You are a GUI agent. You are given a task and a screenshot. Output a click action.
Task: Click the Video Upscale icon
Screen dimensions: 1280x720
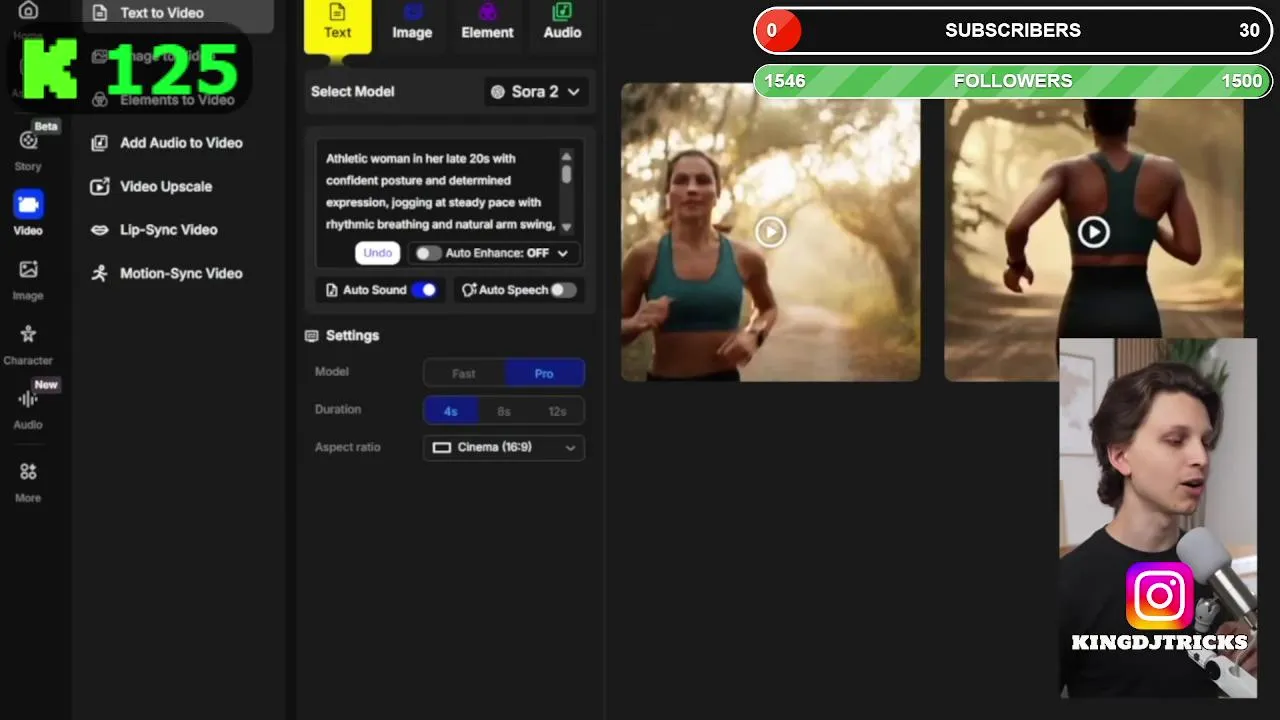[x=99, y=187]
